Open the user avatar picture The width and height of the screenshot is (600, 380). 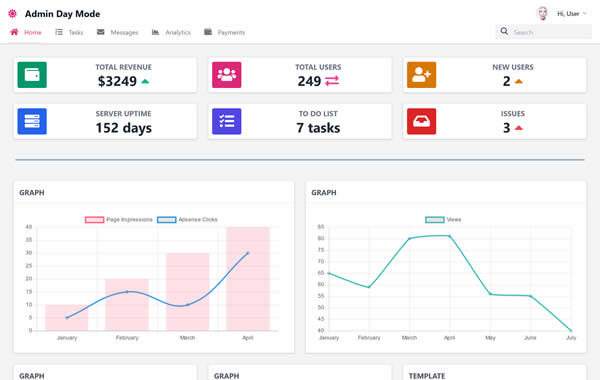tap(542, 14)
